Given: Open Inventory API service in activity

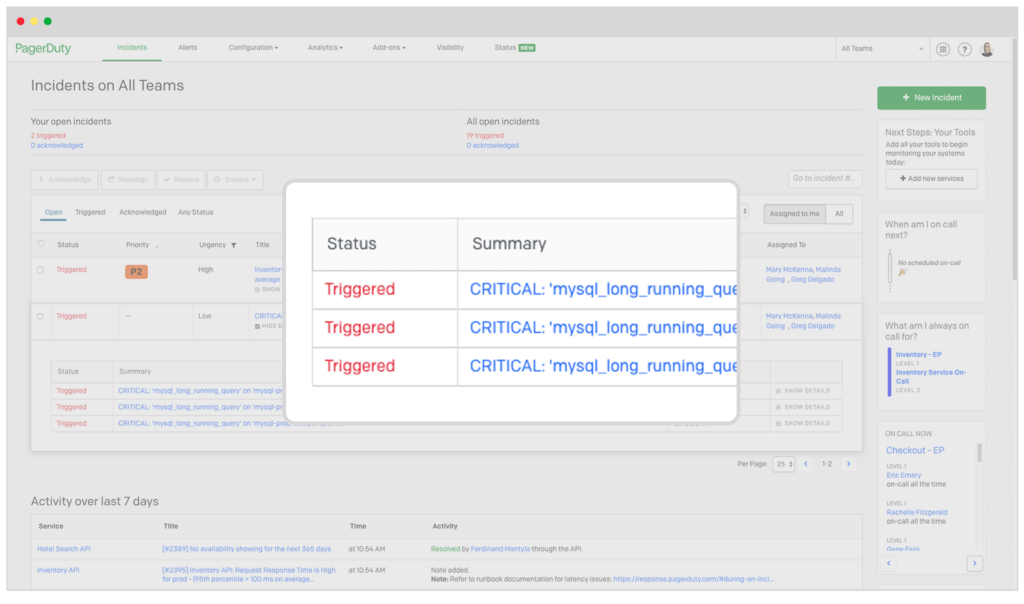Looking at the screenshot, I should click(x=58, y=571).
